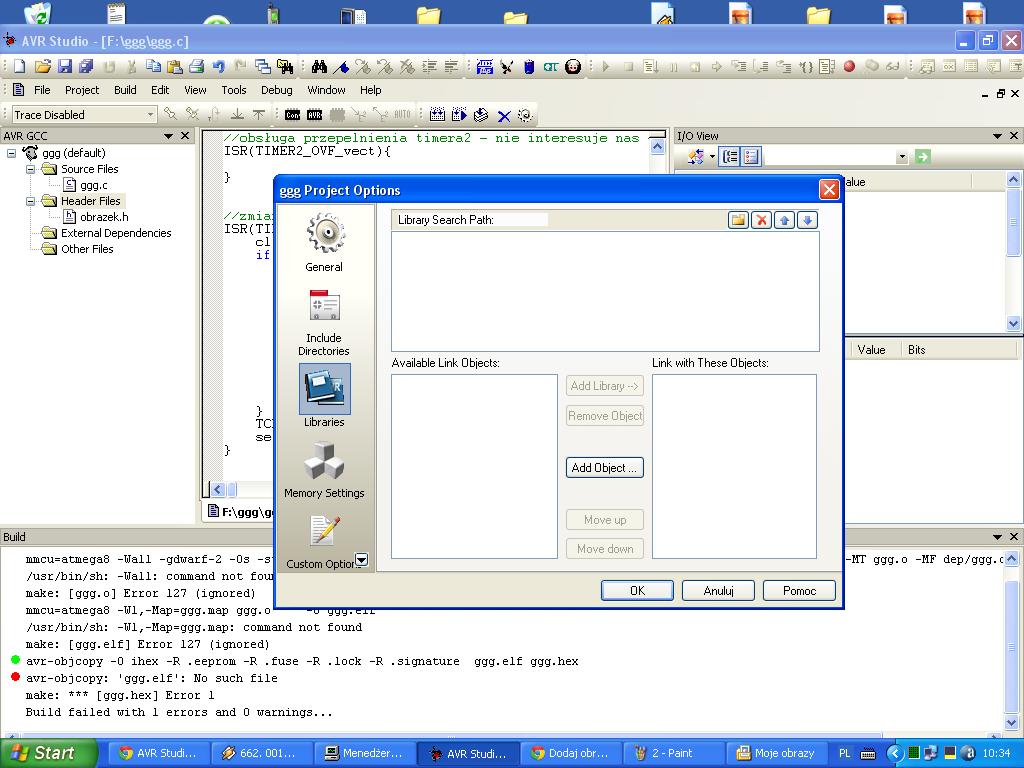Open the Build menu
1024x768 pixels.
pyautogui.click(x=125, y=90)
